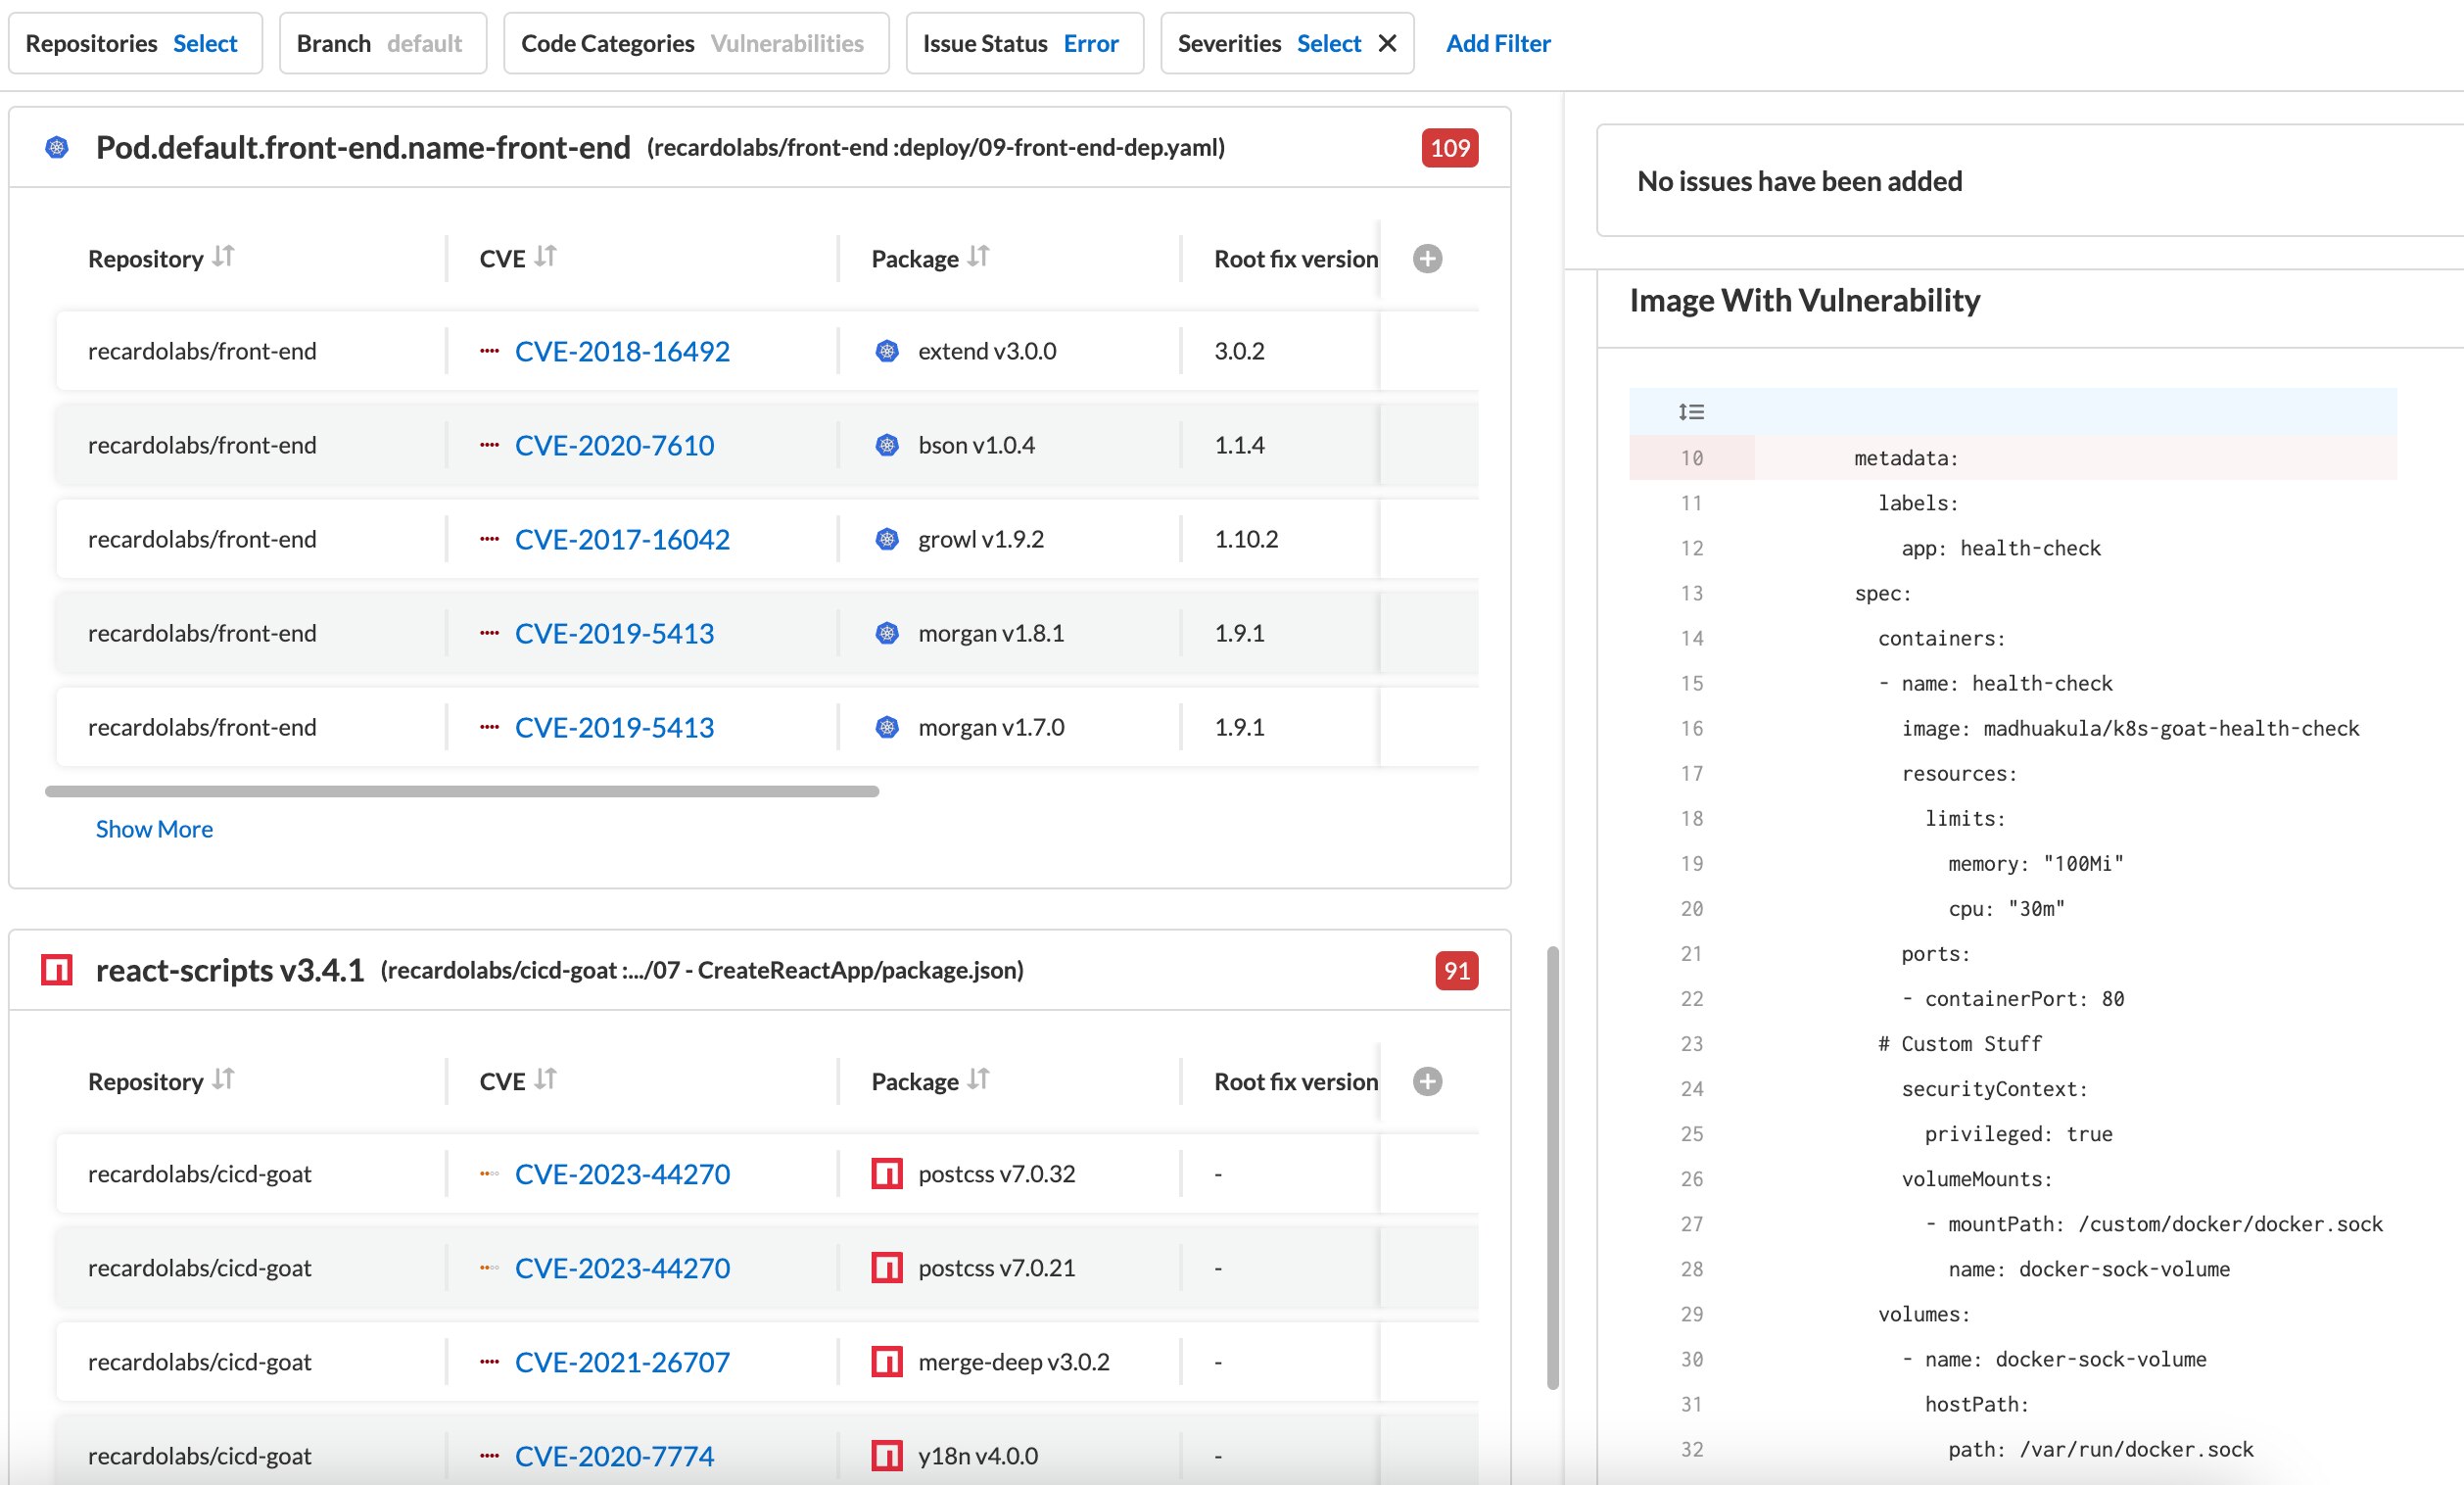Click the line-expand icon above code line 10

click(1691, 411)
